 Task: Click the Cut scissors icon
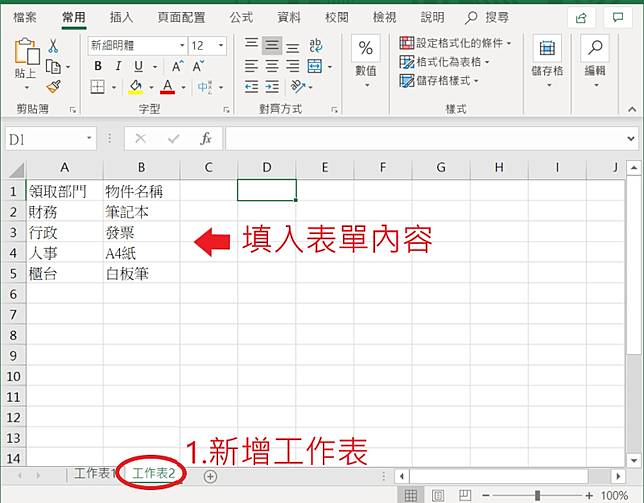pos(53,46)
